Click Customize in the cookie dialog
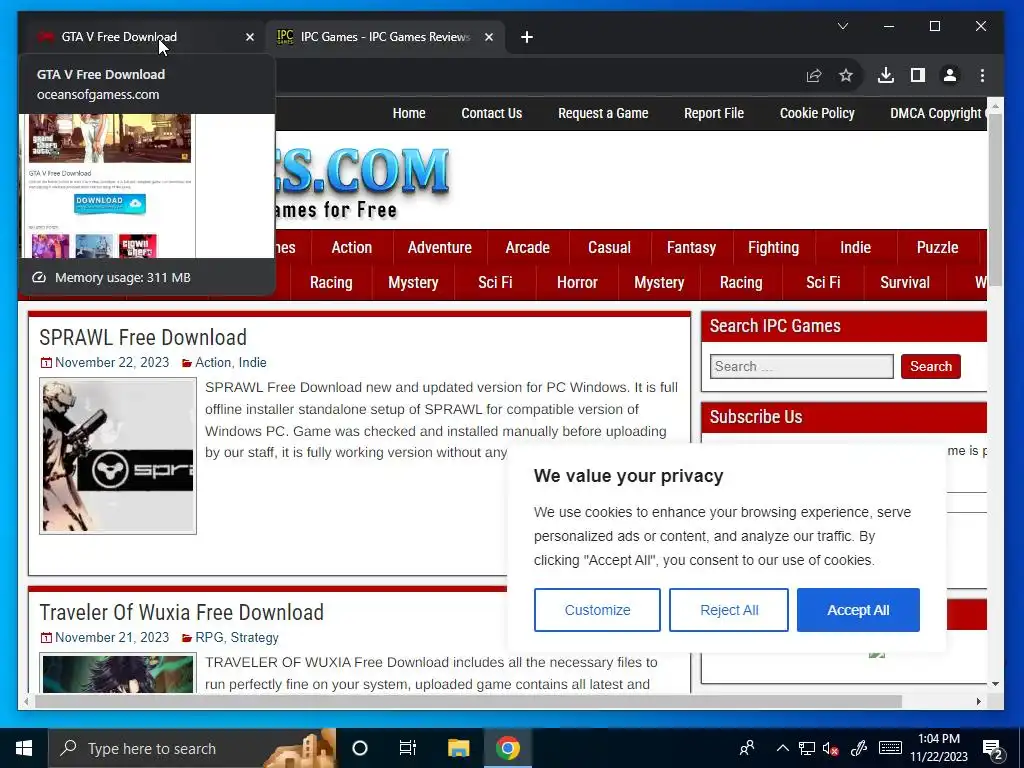The width and height of the screenshot is (1024, 768). 597,610
